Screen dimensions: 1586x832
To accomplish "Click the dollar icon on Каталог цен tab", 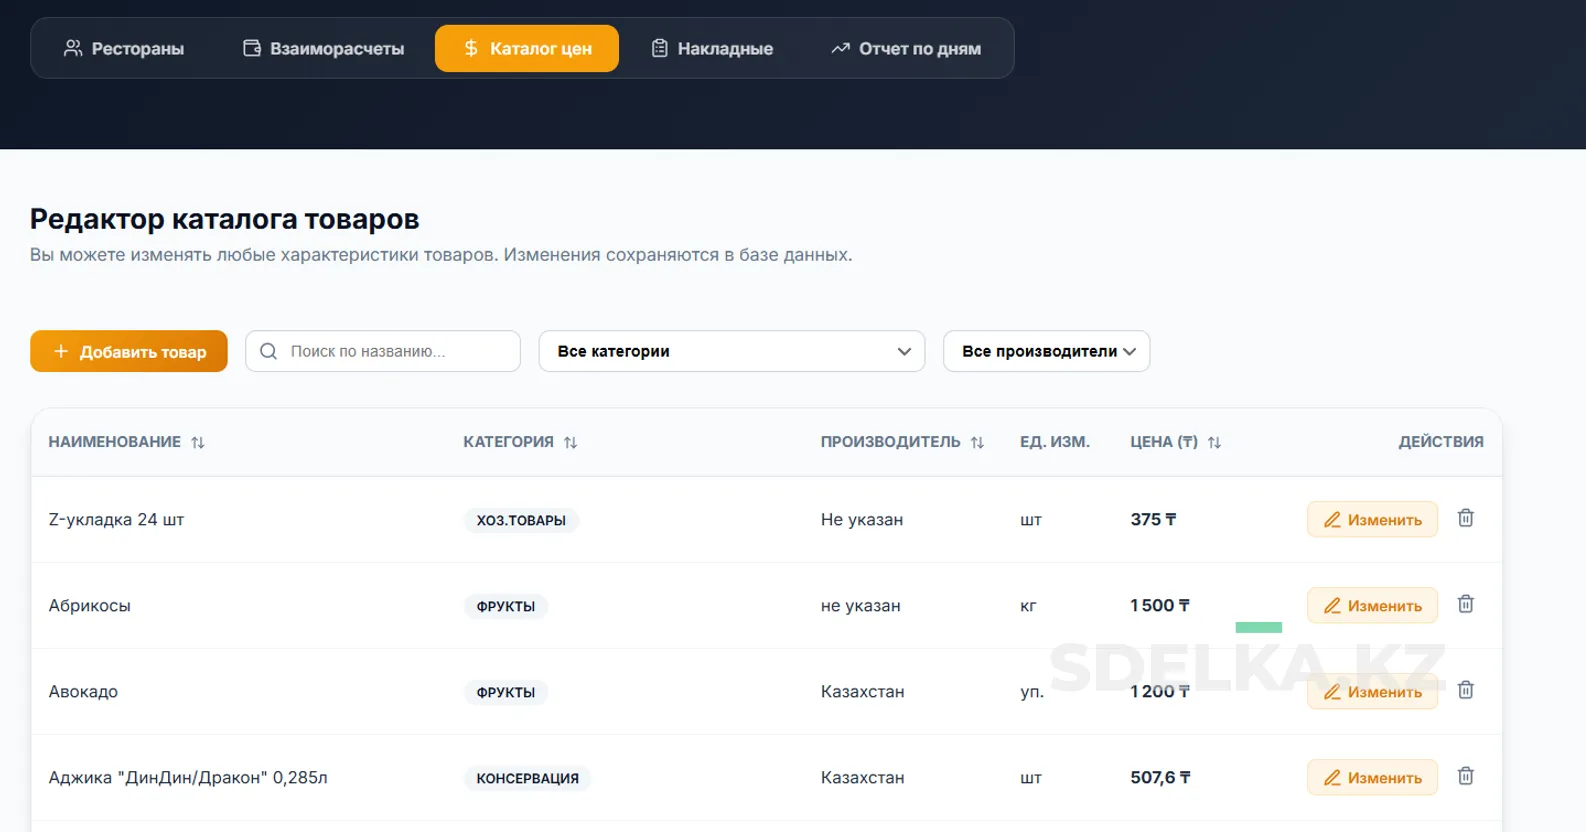I will (x=471, y=48).
